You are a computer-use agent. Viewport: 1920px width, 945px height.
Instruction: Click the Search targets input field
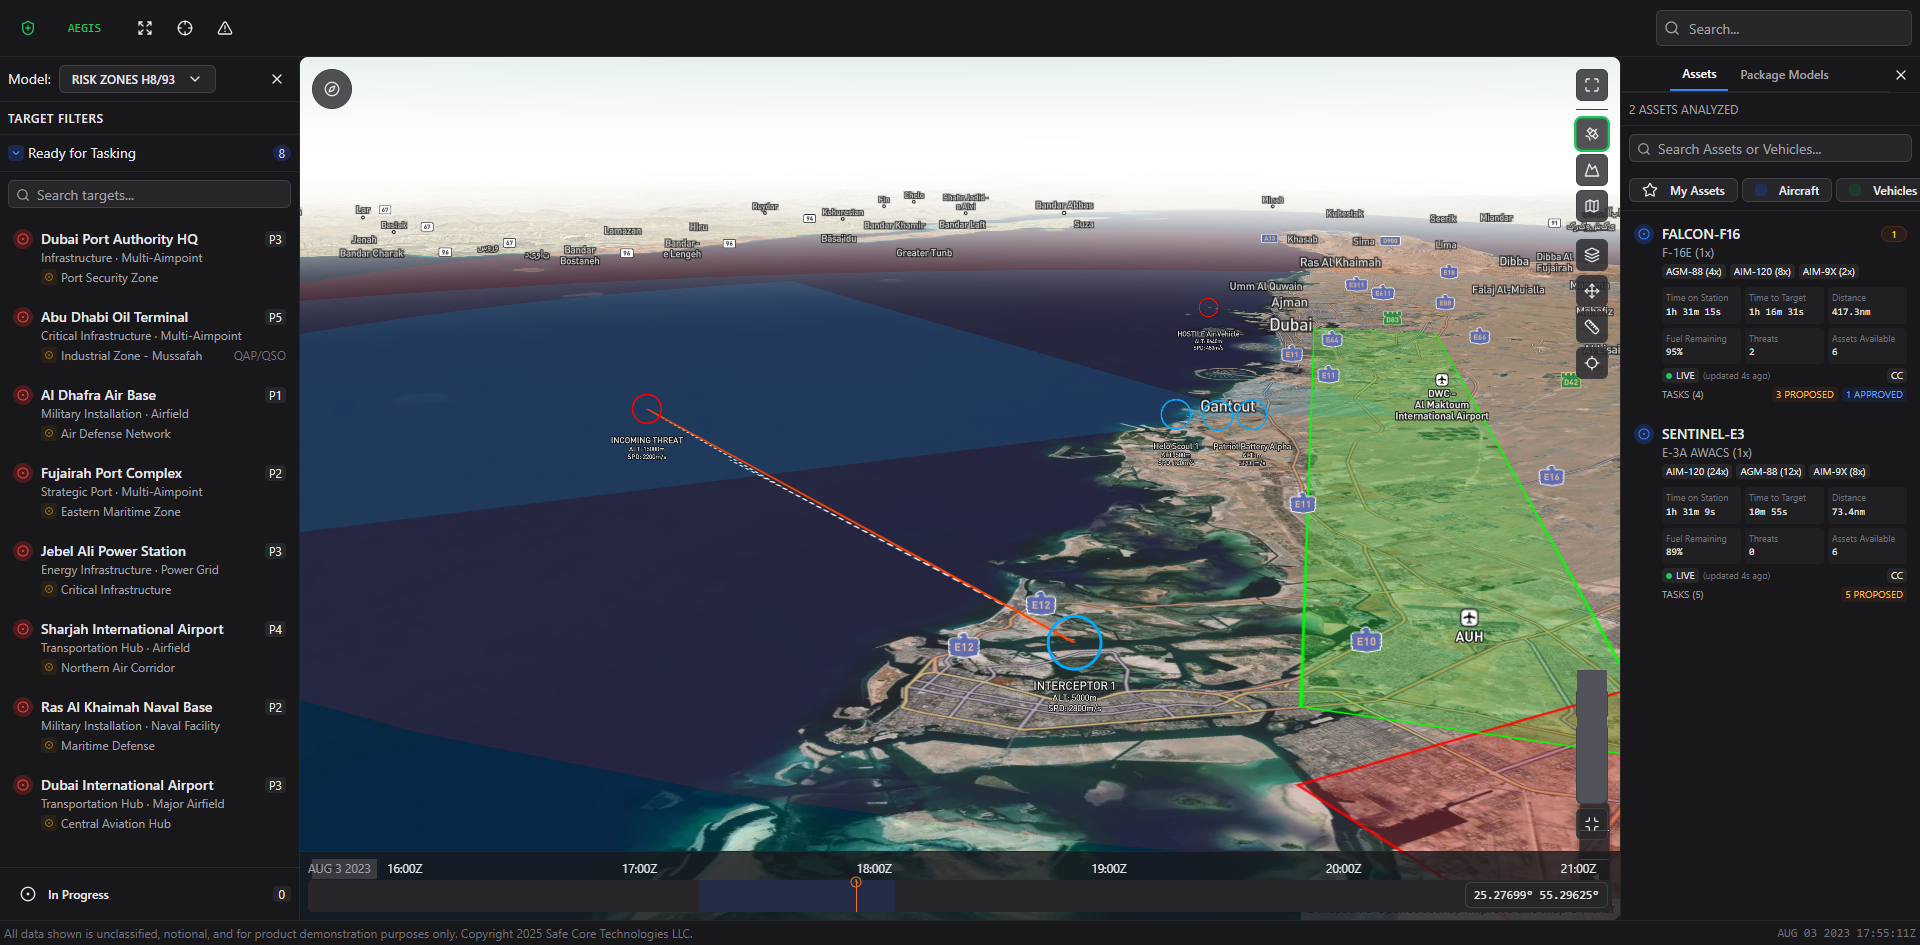pos(150,195)
